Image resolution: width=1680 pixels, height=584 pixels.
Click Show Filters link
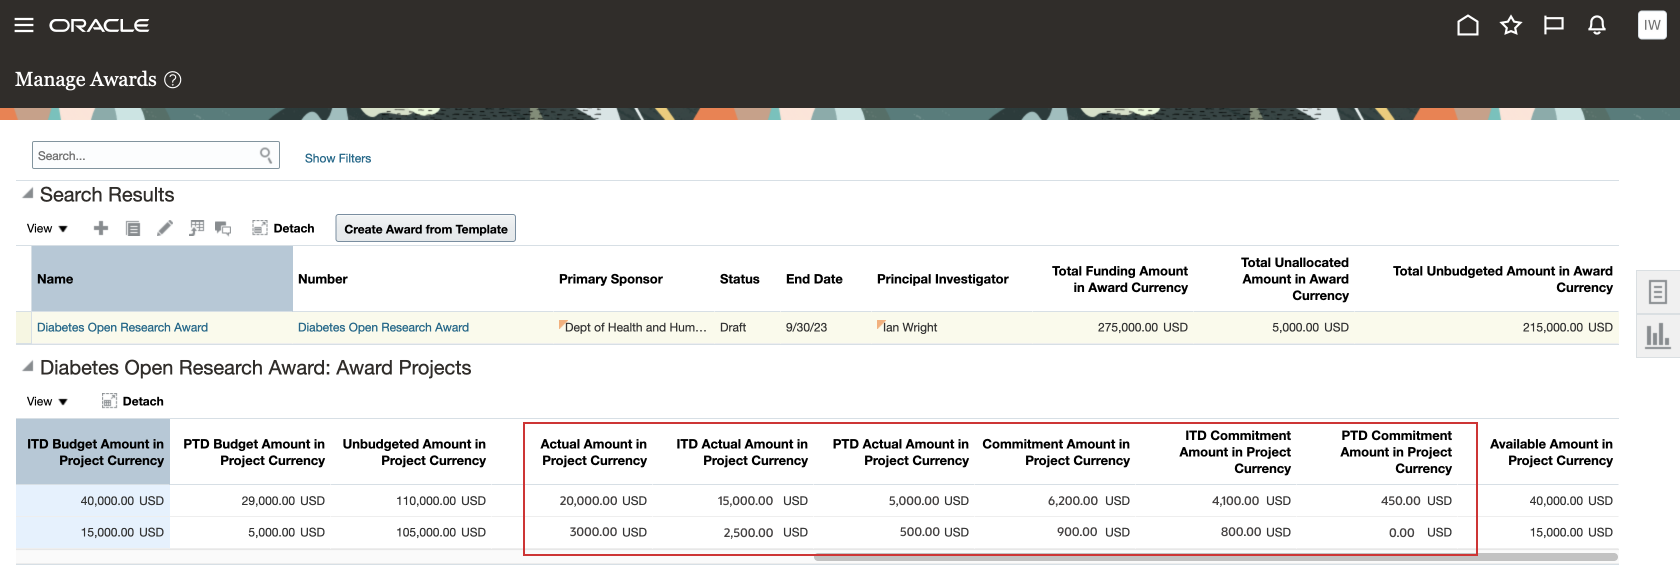pyautogui.click(x=338, y=158)
